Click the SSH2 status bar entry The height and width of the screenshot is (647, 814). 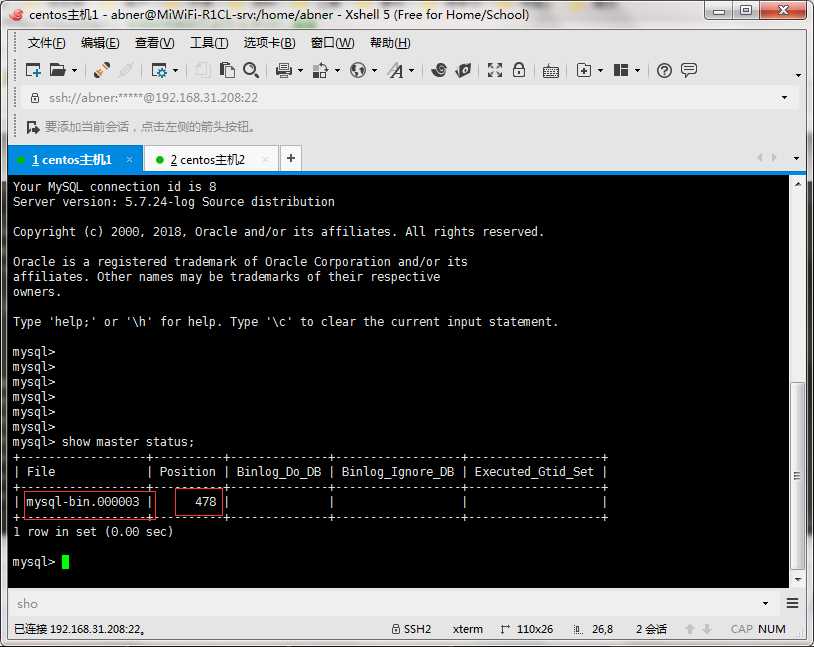coord(412,629)
